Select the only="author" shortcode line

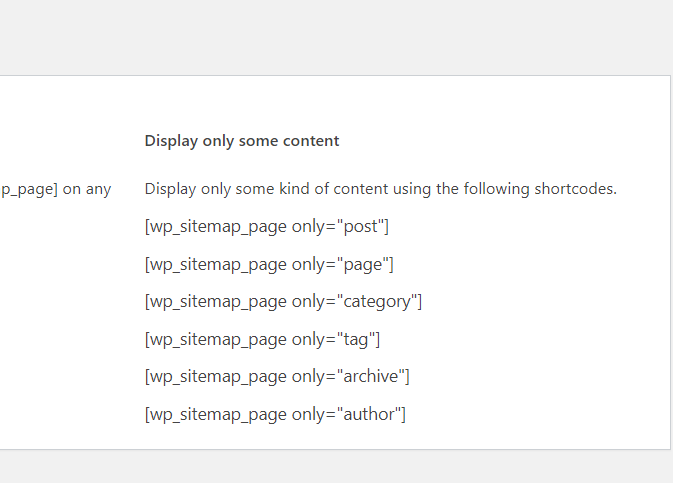click(x=275, y=414)
